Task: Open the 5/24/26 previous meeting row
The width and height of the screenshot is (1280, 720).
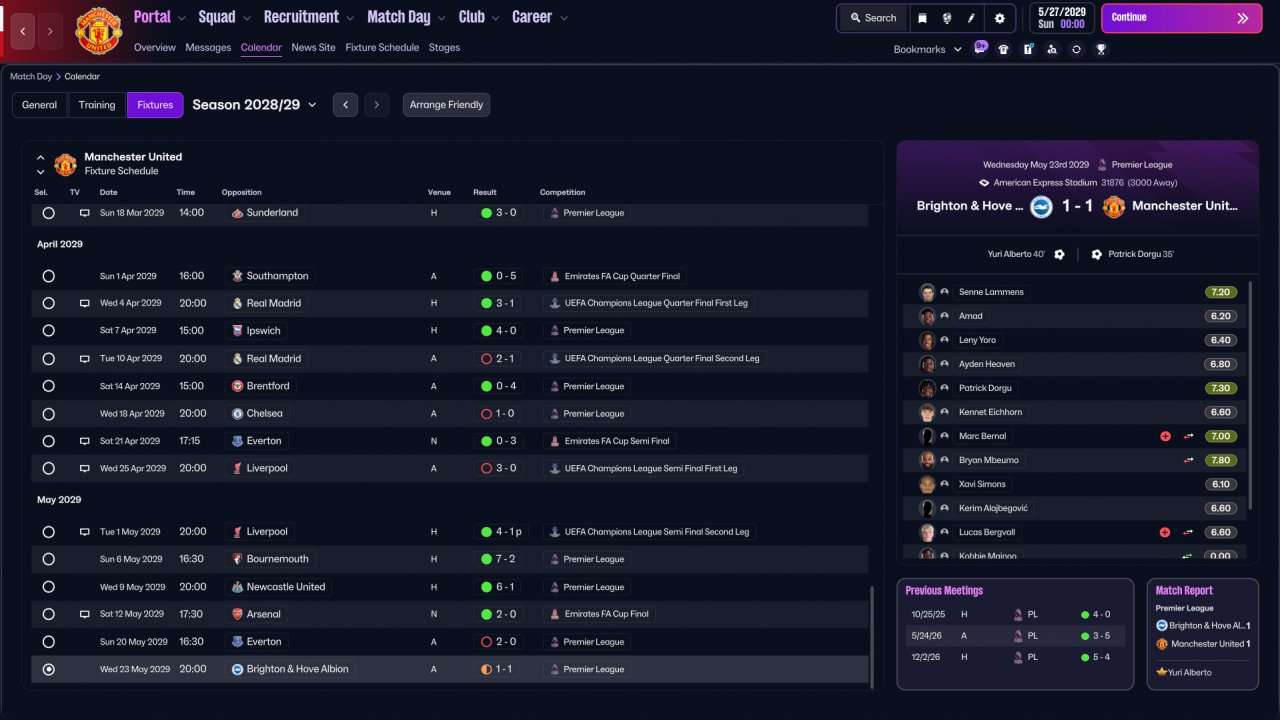Action: (x=1015, y=635)
